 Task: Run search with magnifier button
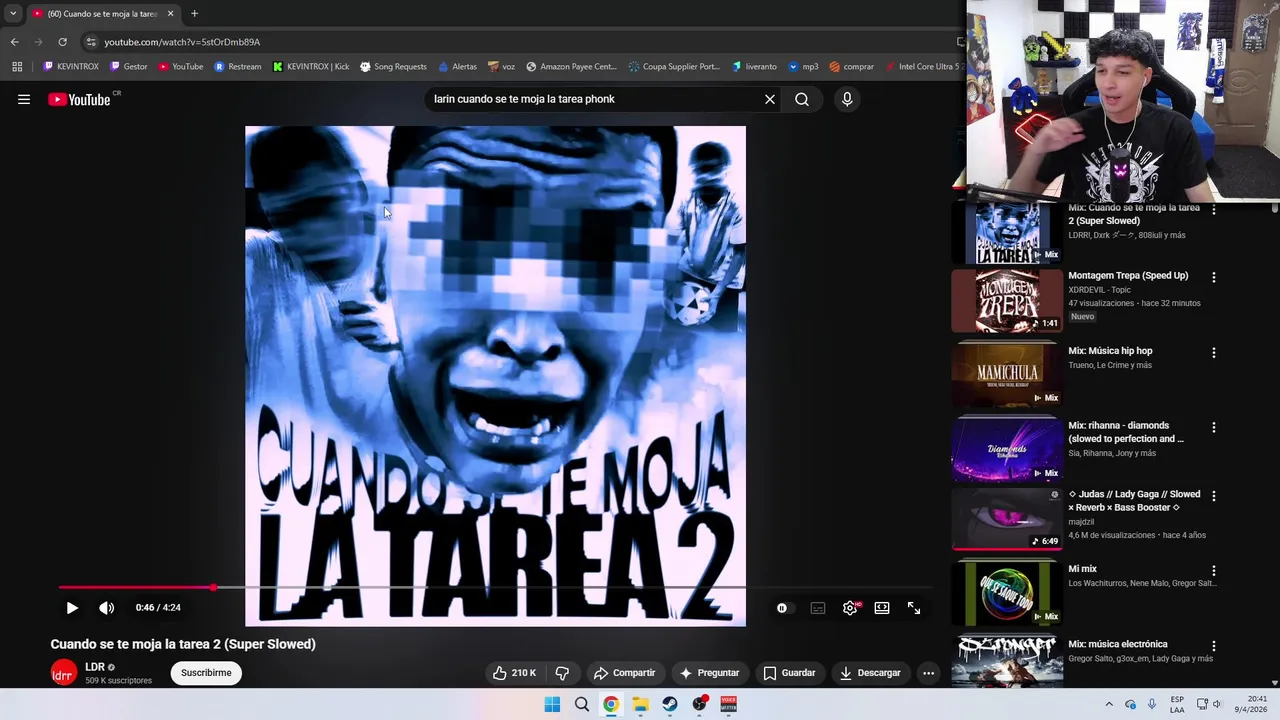(x=802, y=99)
